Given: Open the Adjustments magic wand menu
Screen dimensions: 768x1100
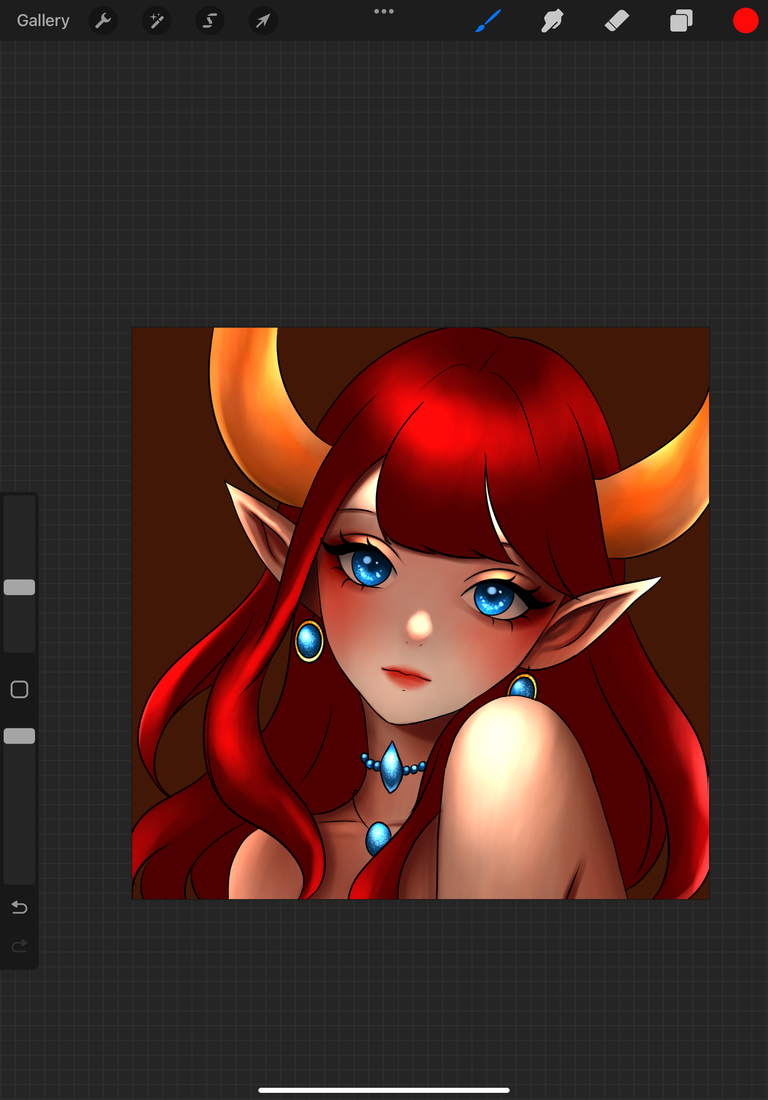Looking at the screenshot, I should point(156,20).
